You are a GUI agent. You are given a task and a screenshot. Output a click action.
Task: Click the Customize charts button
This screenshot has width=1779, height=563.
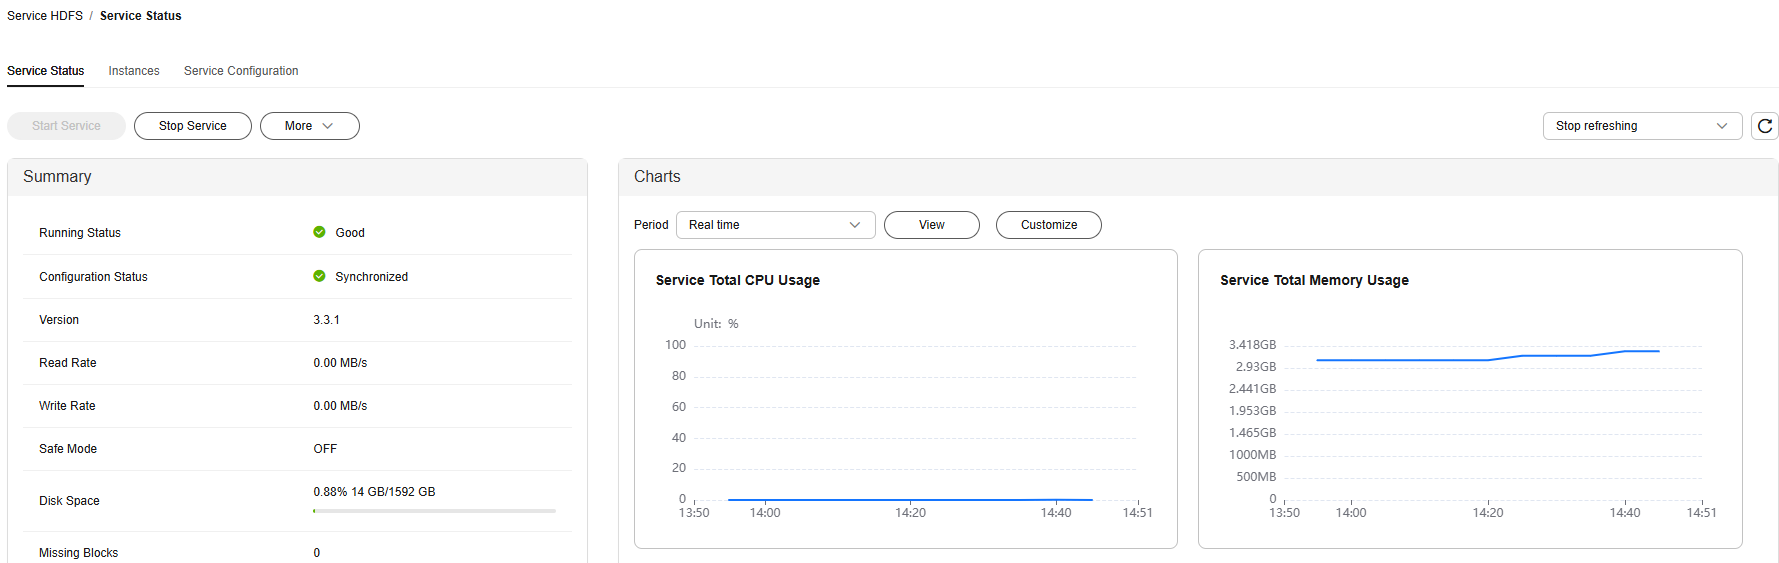pyautogui.click(x=1048, y=225)
